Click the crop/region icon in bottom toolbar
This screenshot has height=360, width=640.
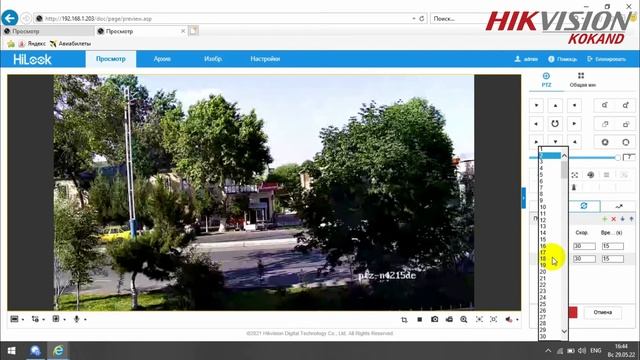coord(404,320)
